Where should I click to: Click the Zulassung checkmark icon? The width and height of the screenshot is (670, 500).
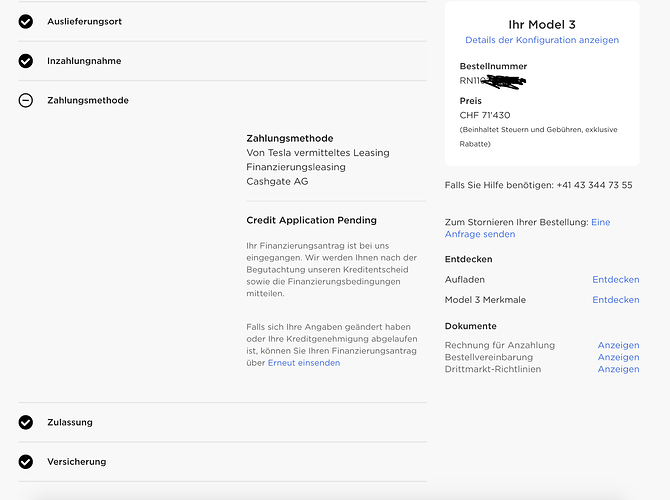coord(26,422)
